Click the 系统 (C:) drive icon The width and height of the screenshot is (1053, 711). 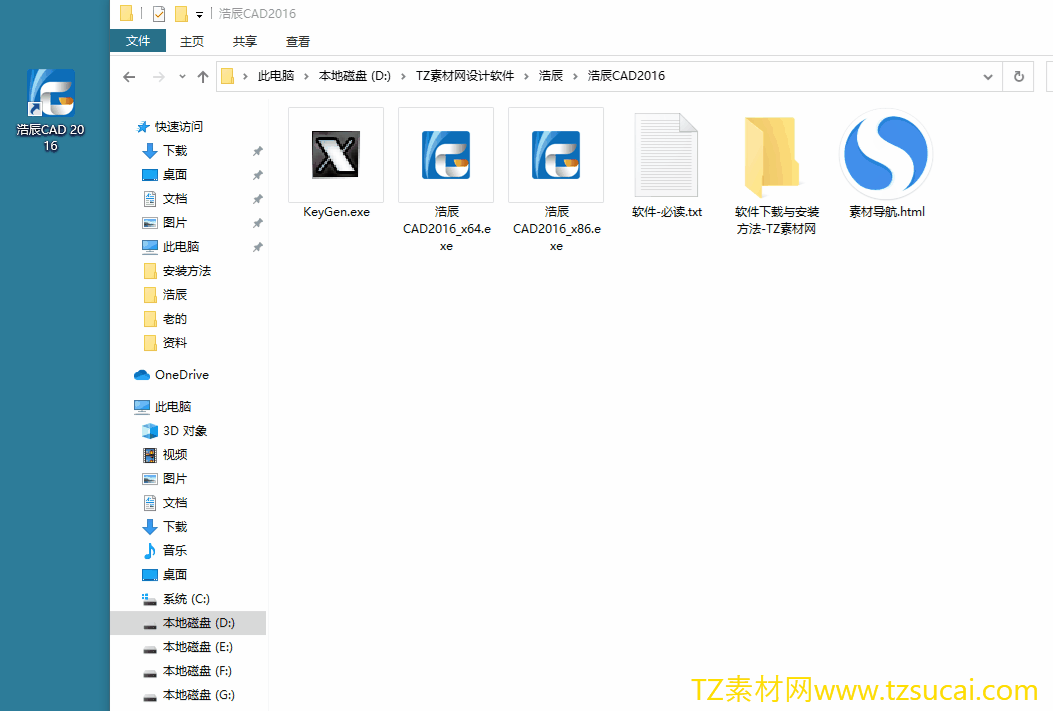[149, 599]
